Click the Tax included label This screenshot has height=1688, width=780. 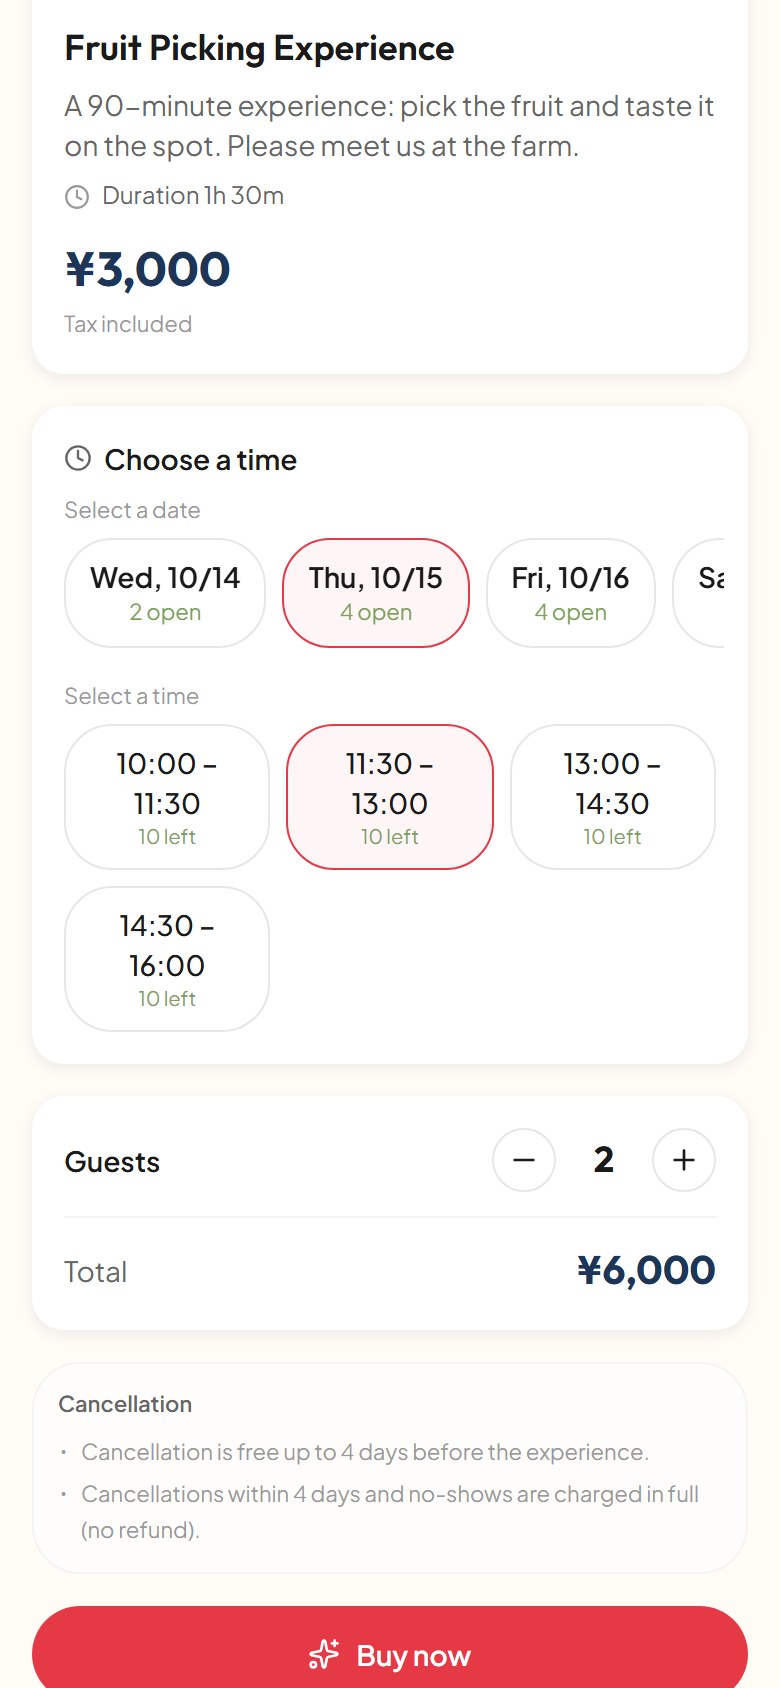tap(128, 324)
